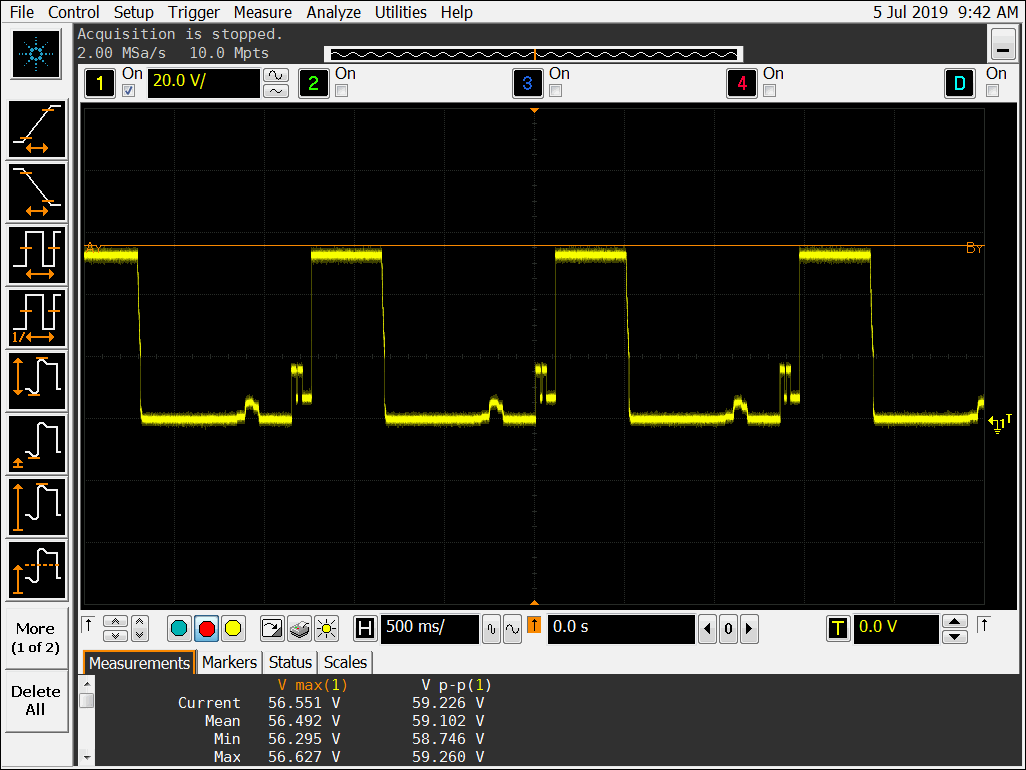
Task: Open the trigger setup T icon
Action: click(838, 629)
